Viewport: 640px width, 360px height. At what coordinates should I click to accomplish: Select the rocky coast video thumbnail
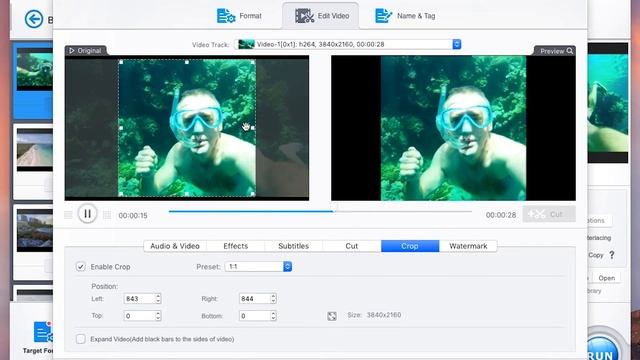(35, 230)
